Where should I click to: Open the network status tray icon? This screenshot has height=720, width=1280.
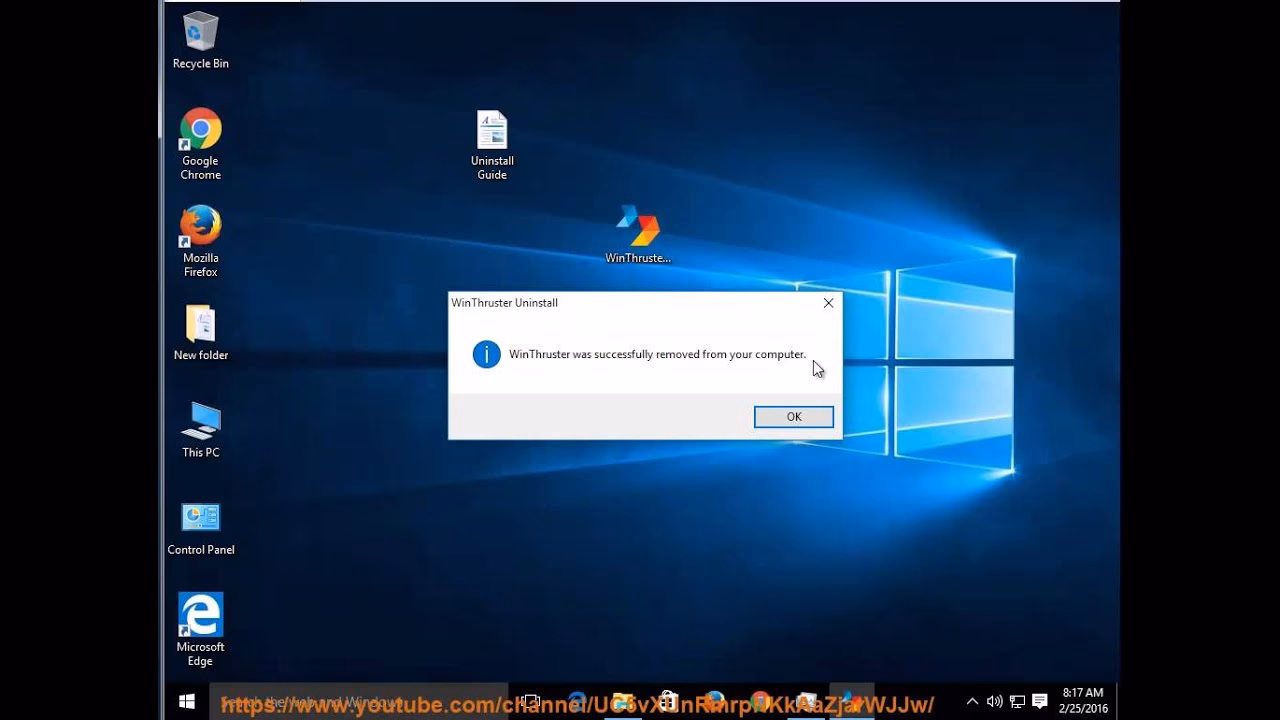coord(1017,701)
